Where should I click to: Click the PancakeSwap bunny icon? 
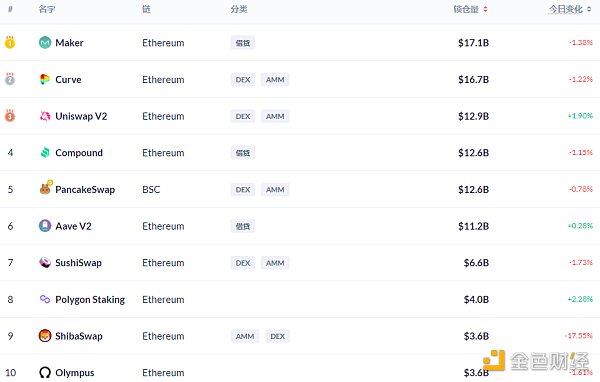(x=46, y=188)
